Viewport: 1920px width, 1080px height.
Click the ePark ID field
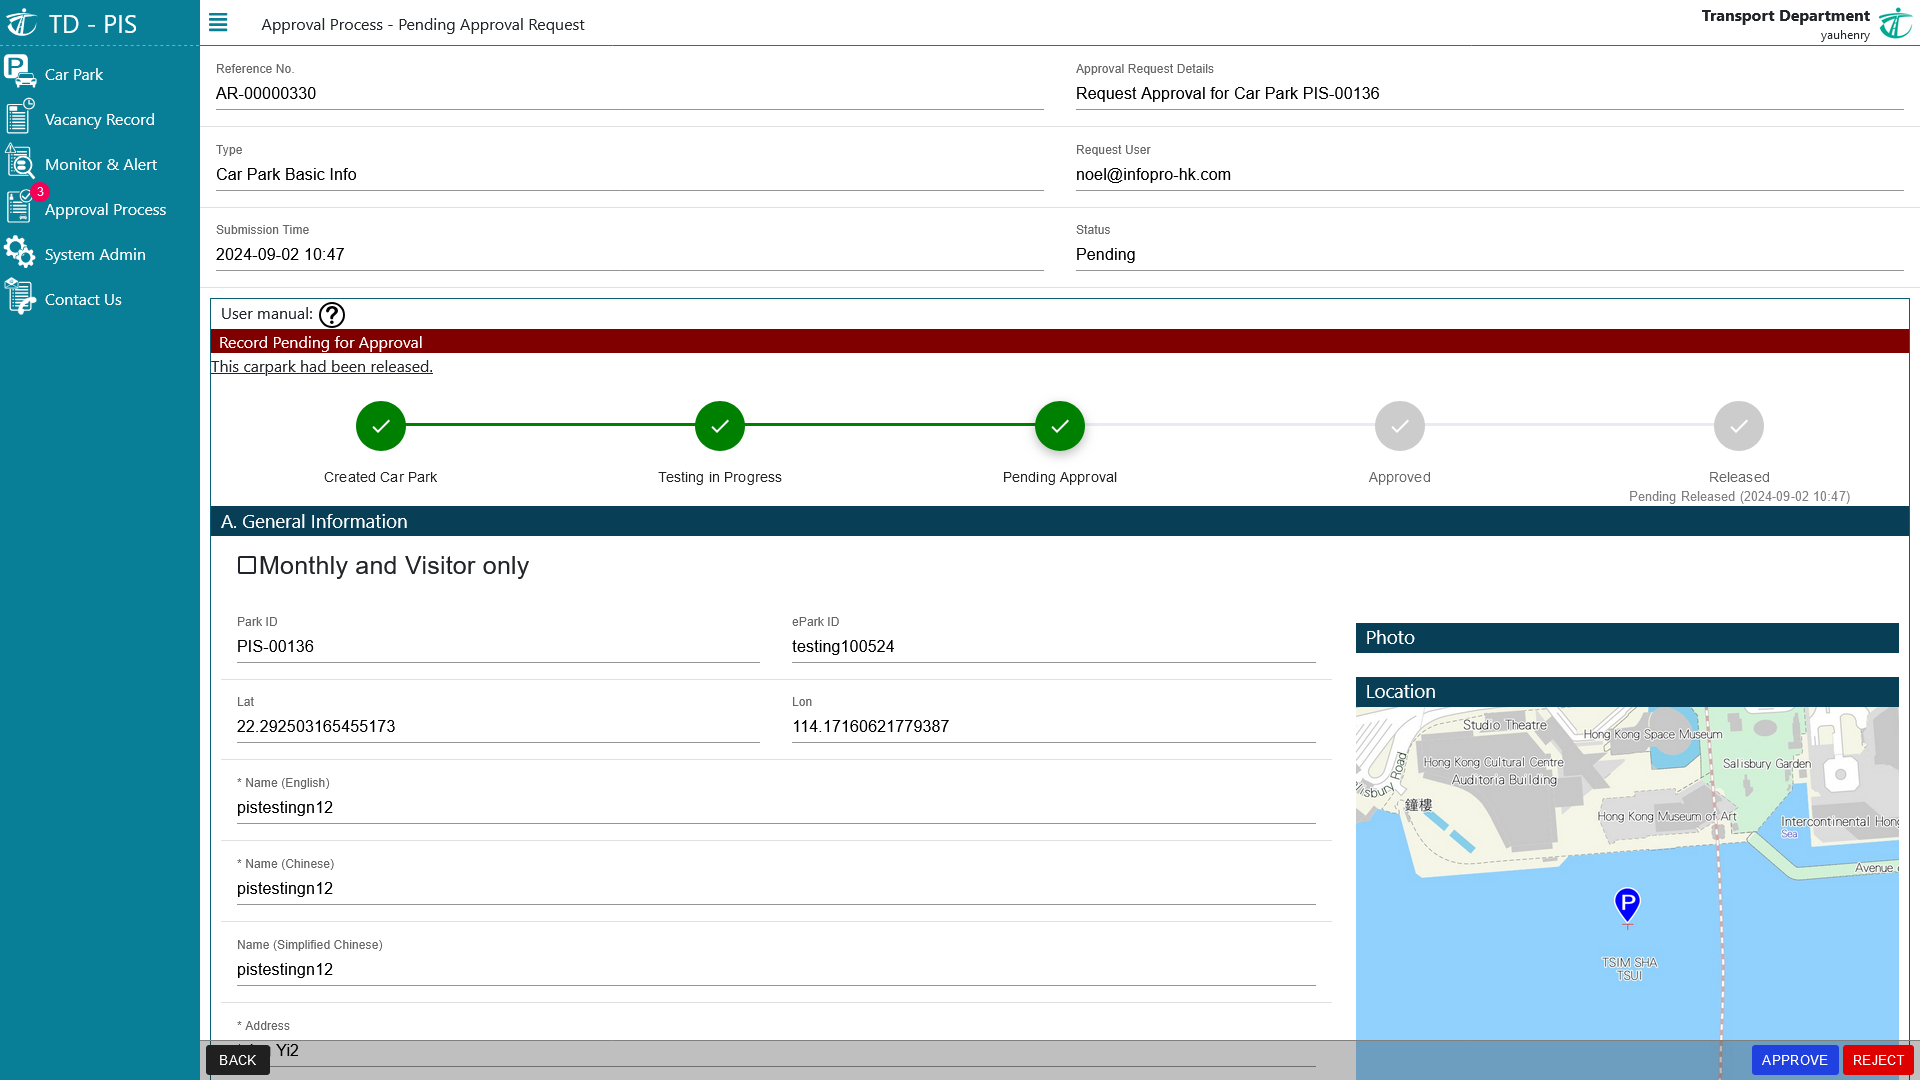tap(1052, 646)
